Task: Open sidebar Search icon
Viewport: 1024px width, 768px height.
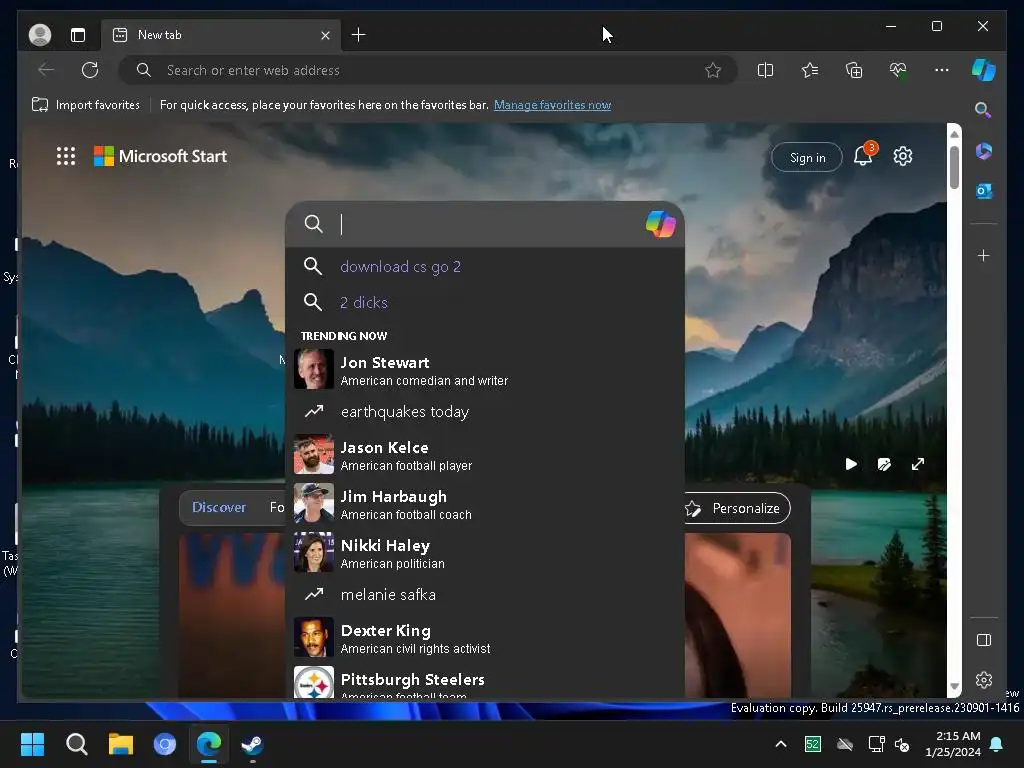Action: pos(984,110)
